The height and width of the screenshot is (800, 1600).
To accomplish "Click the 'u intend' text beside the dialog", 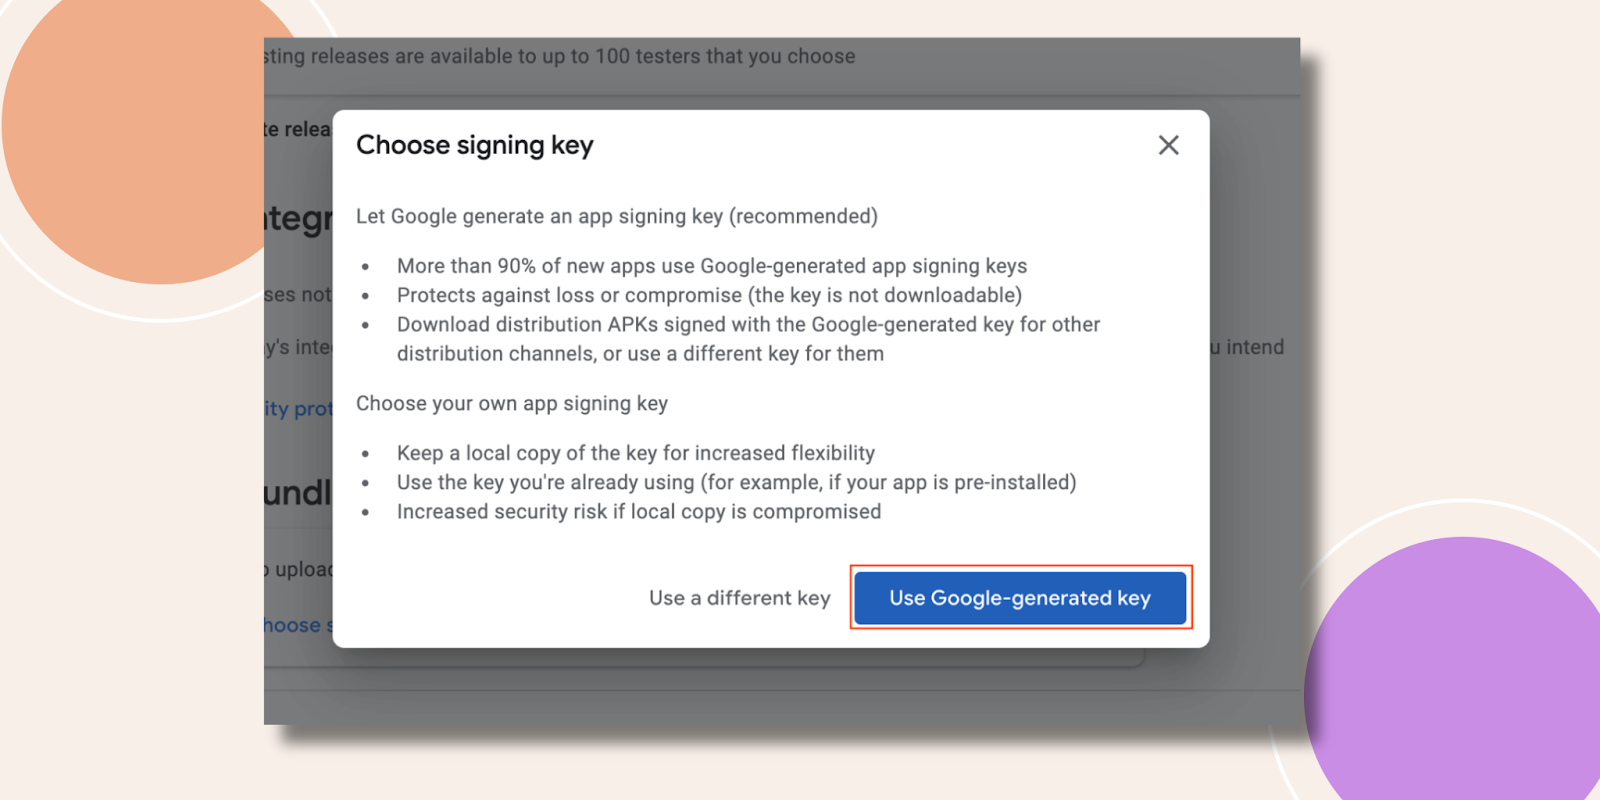I will coord(1246,347).
